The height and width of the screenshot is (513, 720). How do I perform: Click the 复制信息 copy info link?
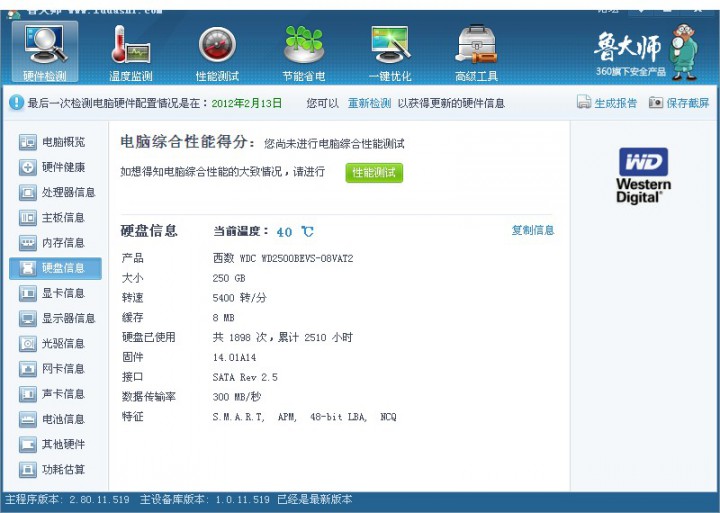tap(532, 230)
